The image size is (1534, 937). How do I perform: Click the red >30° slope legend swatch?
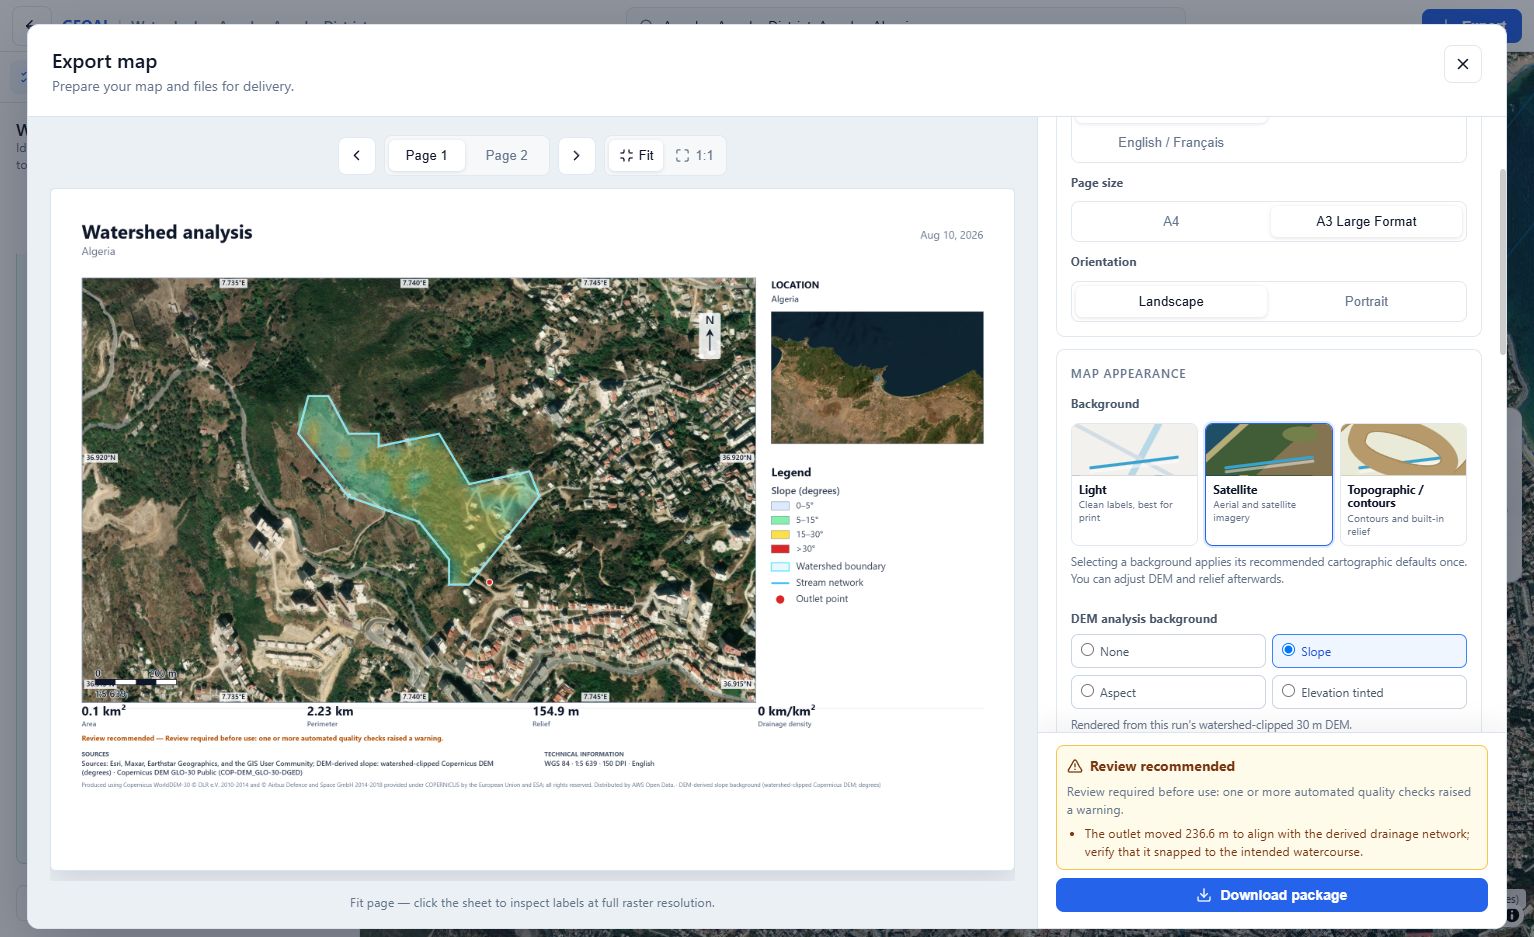(x=780, y=549)
